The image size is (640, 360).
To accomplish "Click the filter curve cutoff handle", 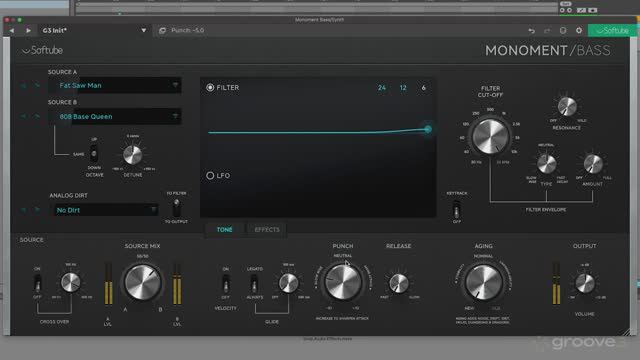I will click(428, 129).
